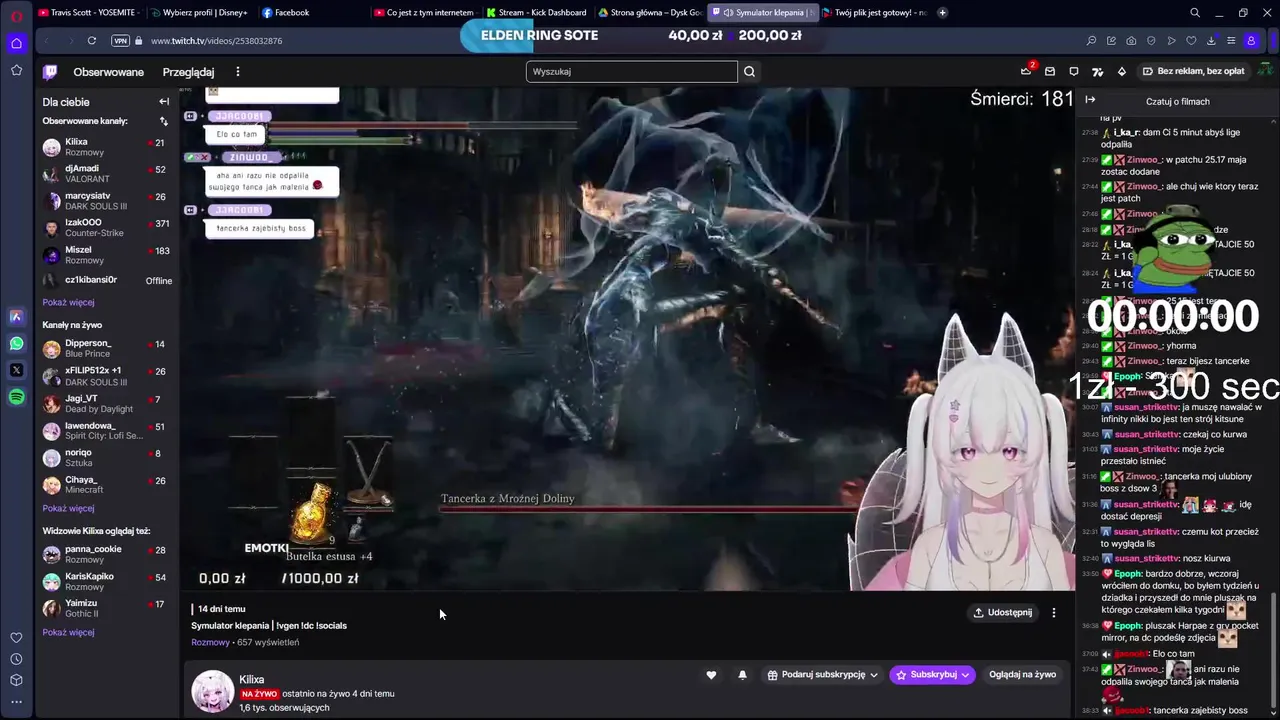Reload the page
1280x720 pixels.
point(91,41)
